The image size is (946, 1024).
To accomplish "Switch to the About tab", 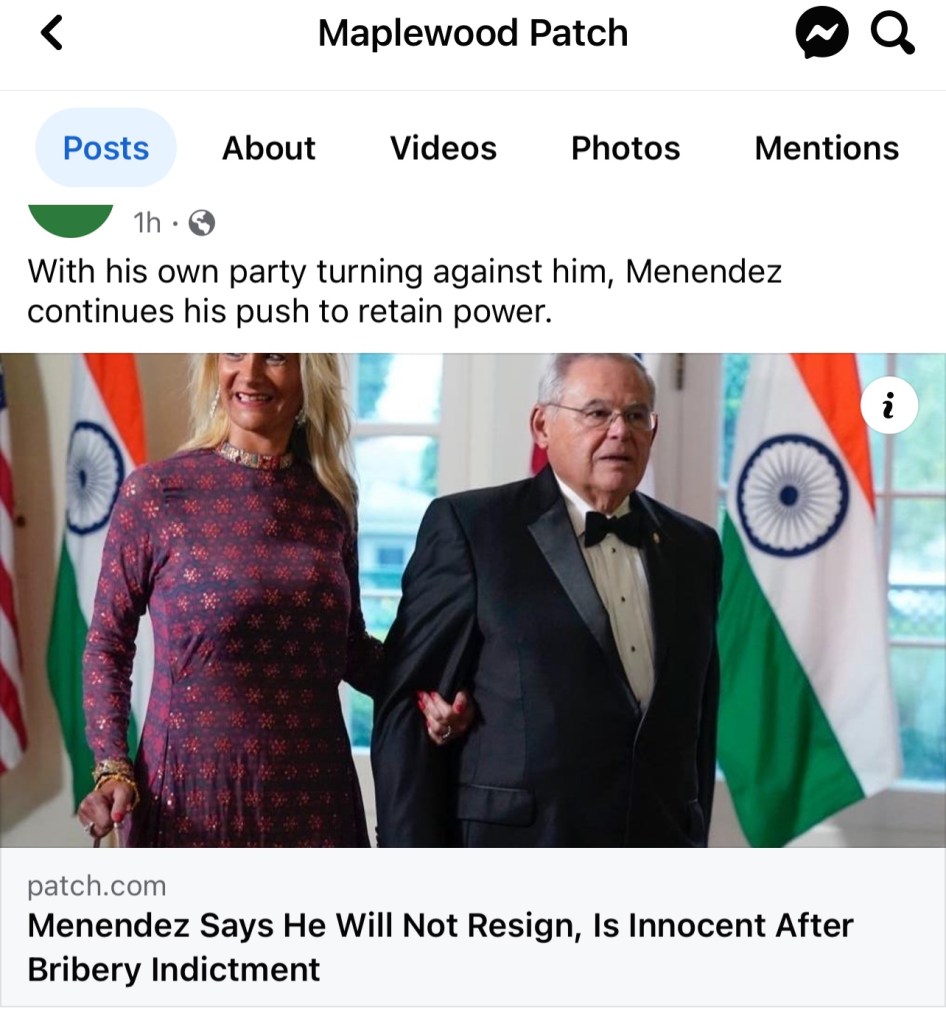I will (268, 148).
